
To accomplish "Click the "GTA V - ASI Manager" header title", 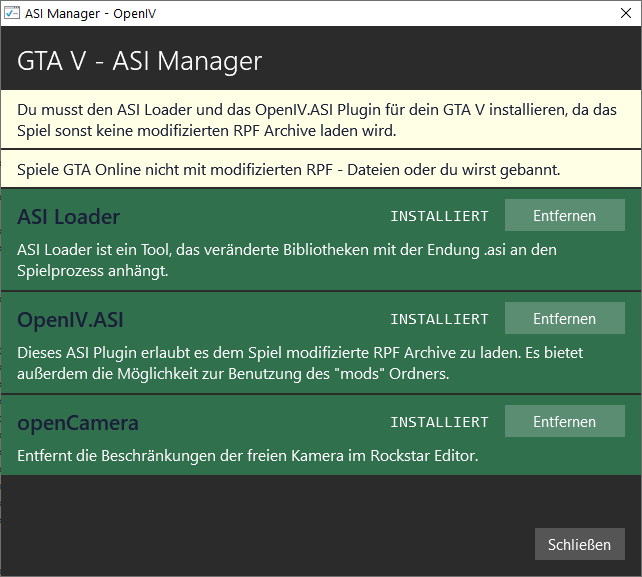I will pos(140,61).
